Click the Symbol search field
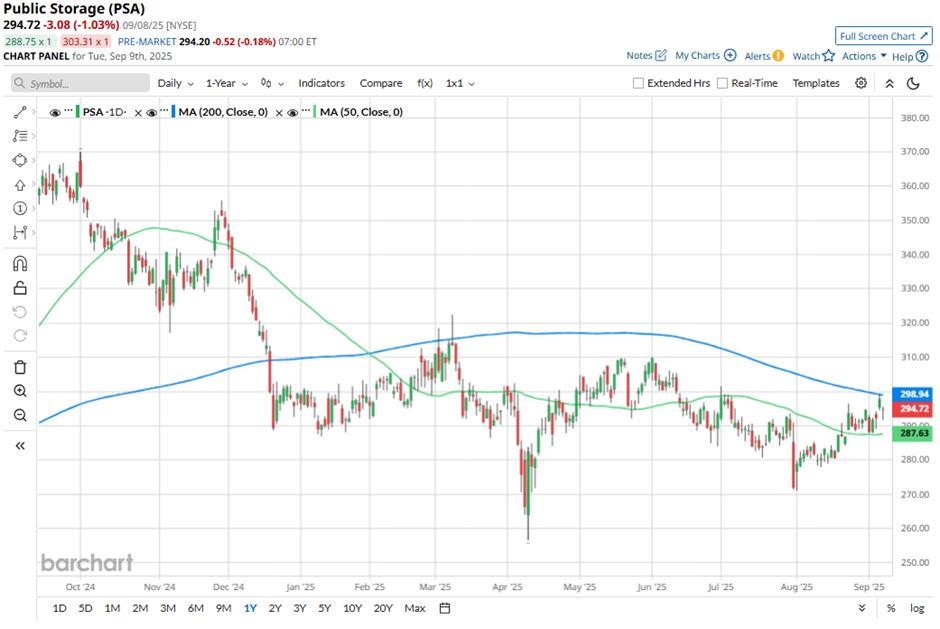 pos(80,83)
